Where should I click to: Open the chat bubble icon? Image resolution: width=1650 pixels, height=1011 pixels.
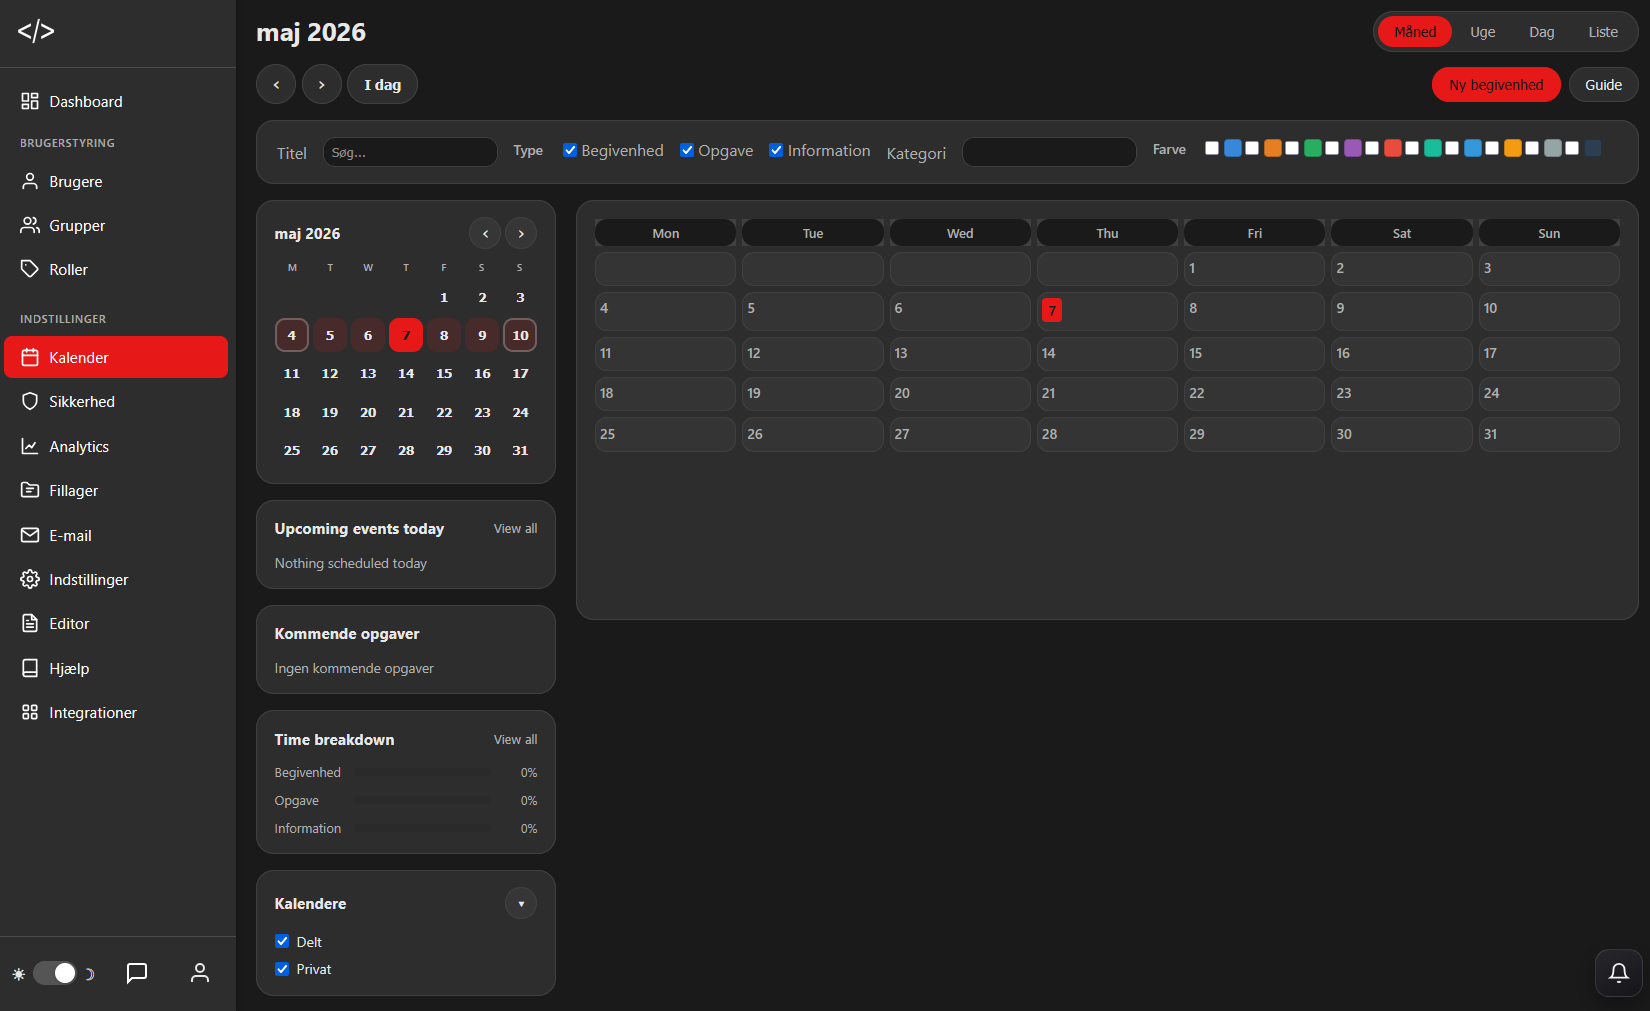pyautogui.click(x=137, y=973)
